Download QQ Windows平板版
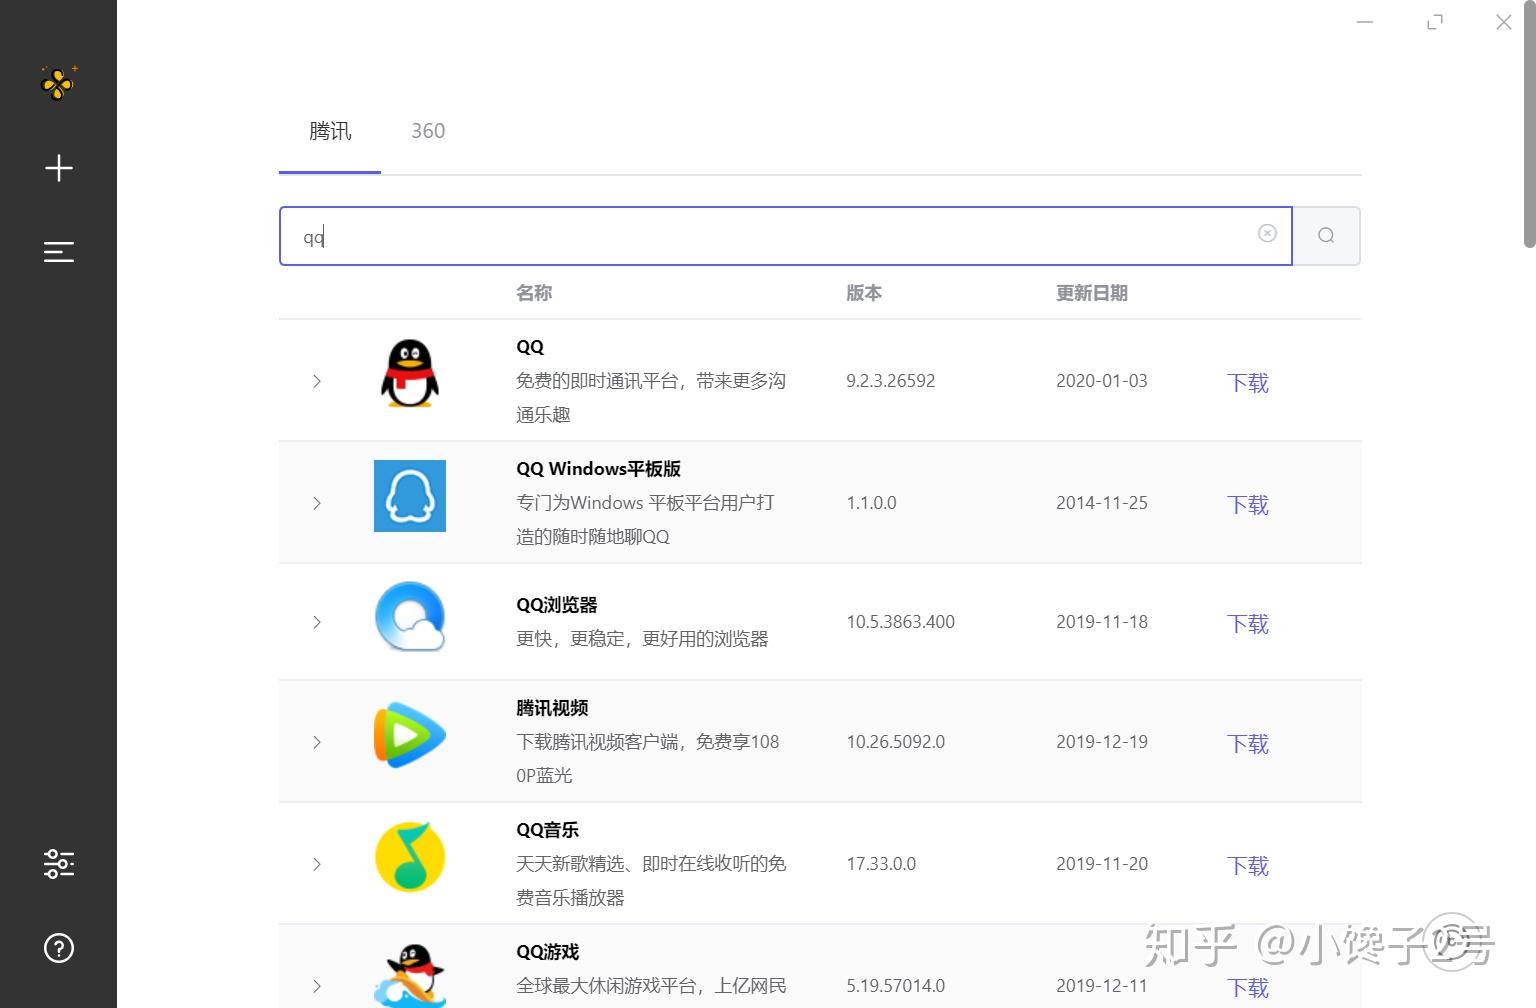The height and width of the screenshot is (1008, 1536). (1248, 505)
